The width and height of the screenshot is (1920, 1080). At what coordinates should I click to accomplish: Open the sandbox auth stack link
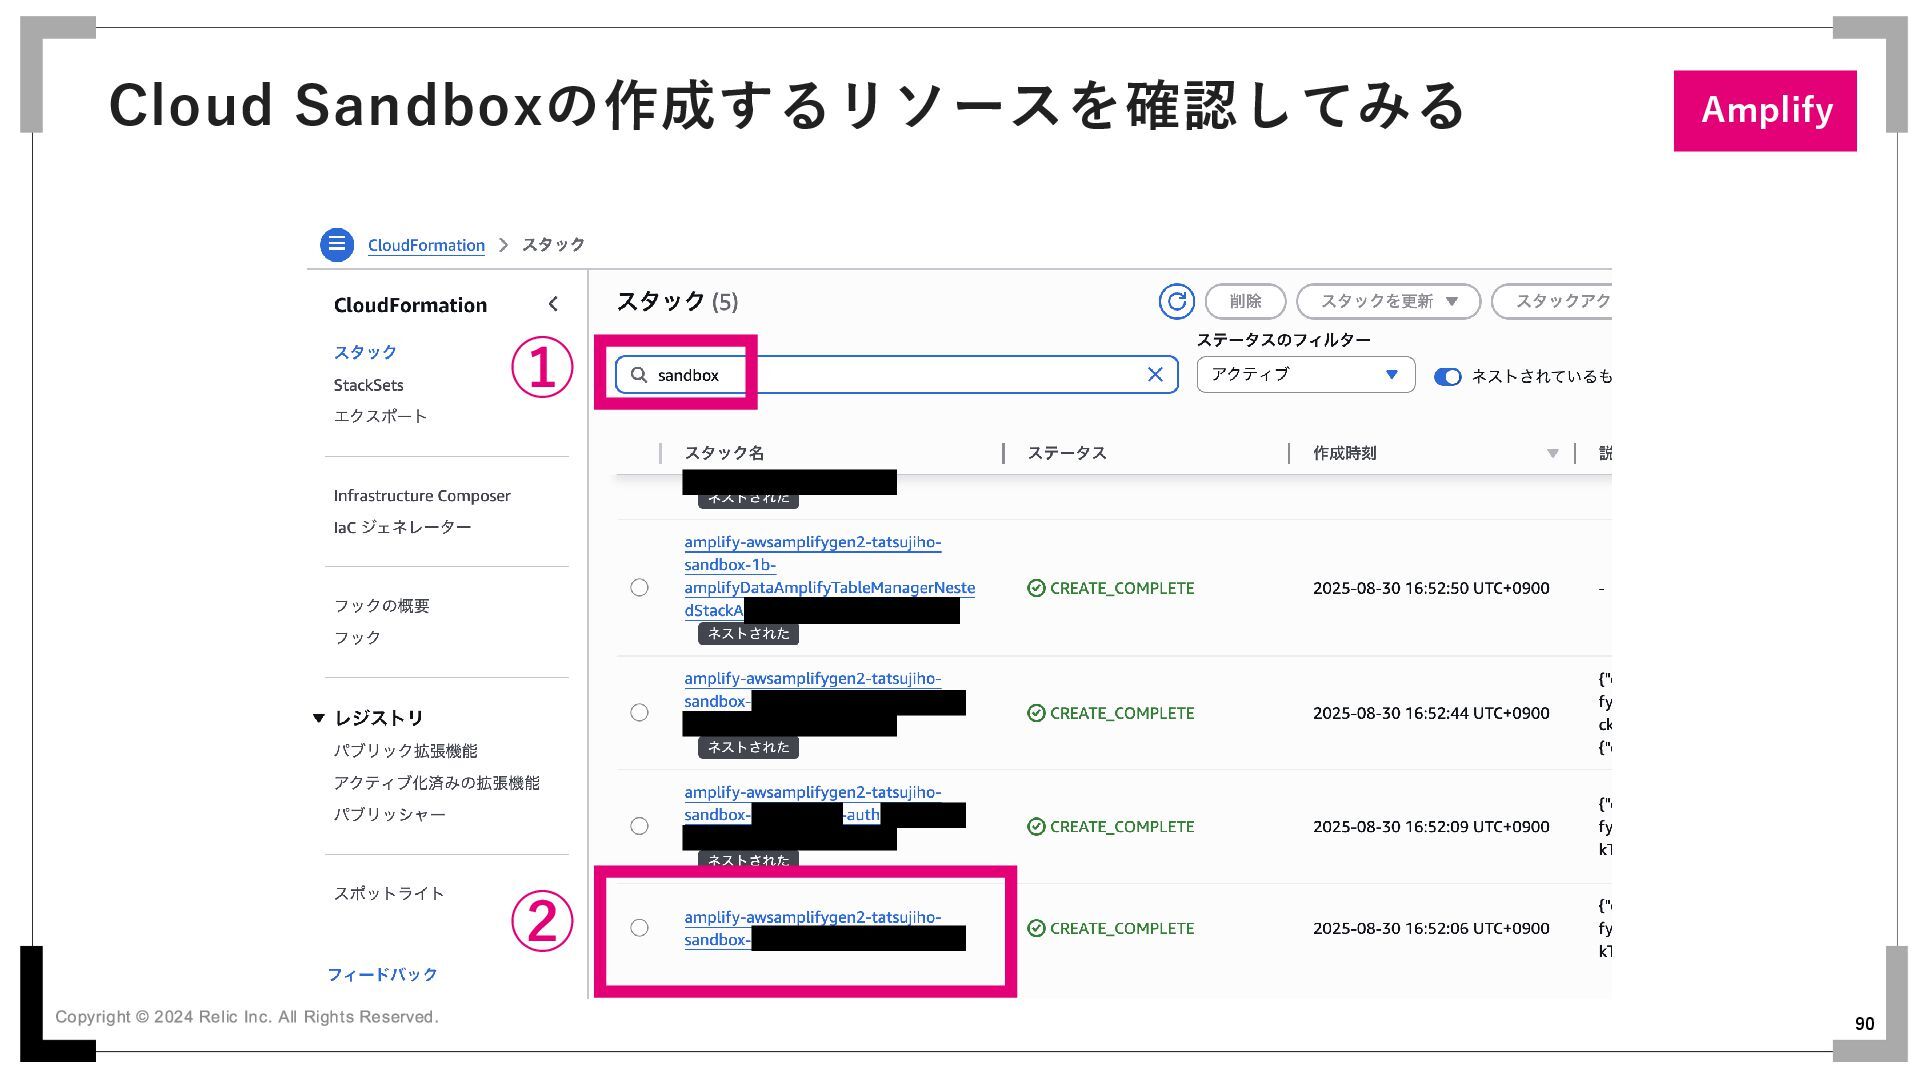pos(812,803)
